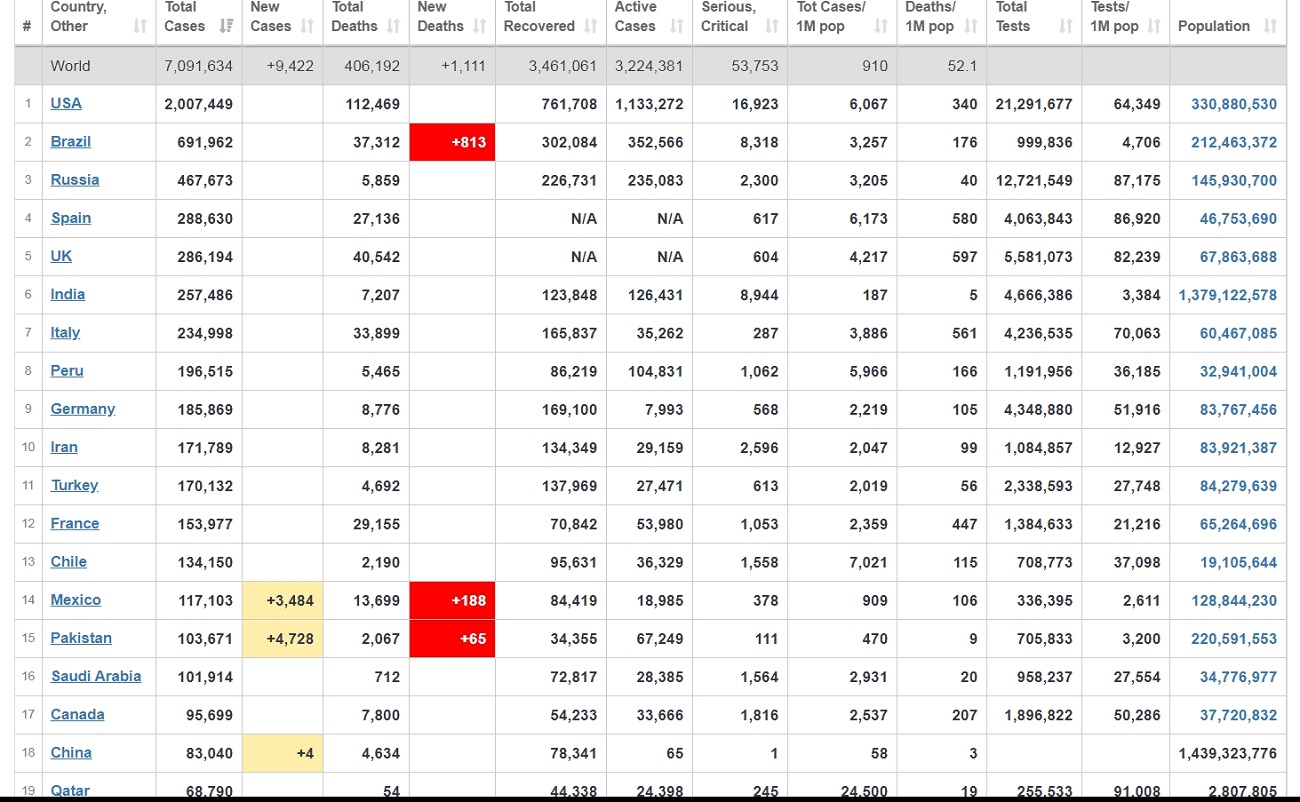Viewport: 1300px width, 802px height.
Task: Open the Spain country link
Action: coord(71,217)
